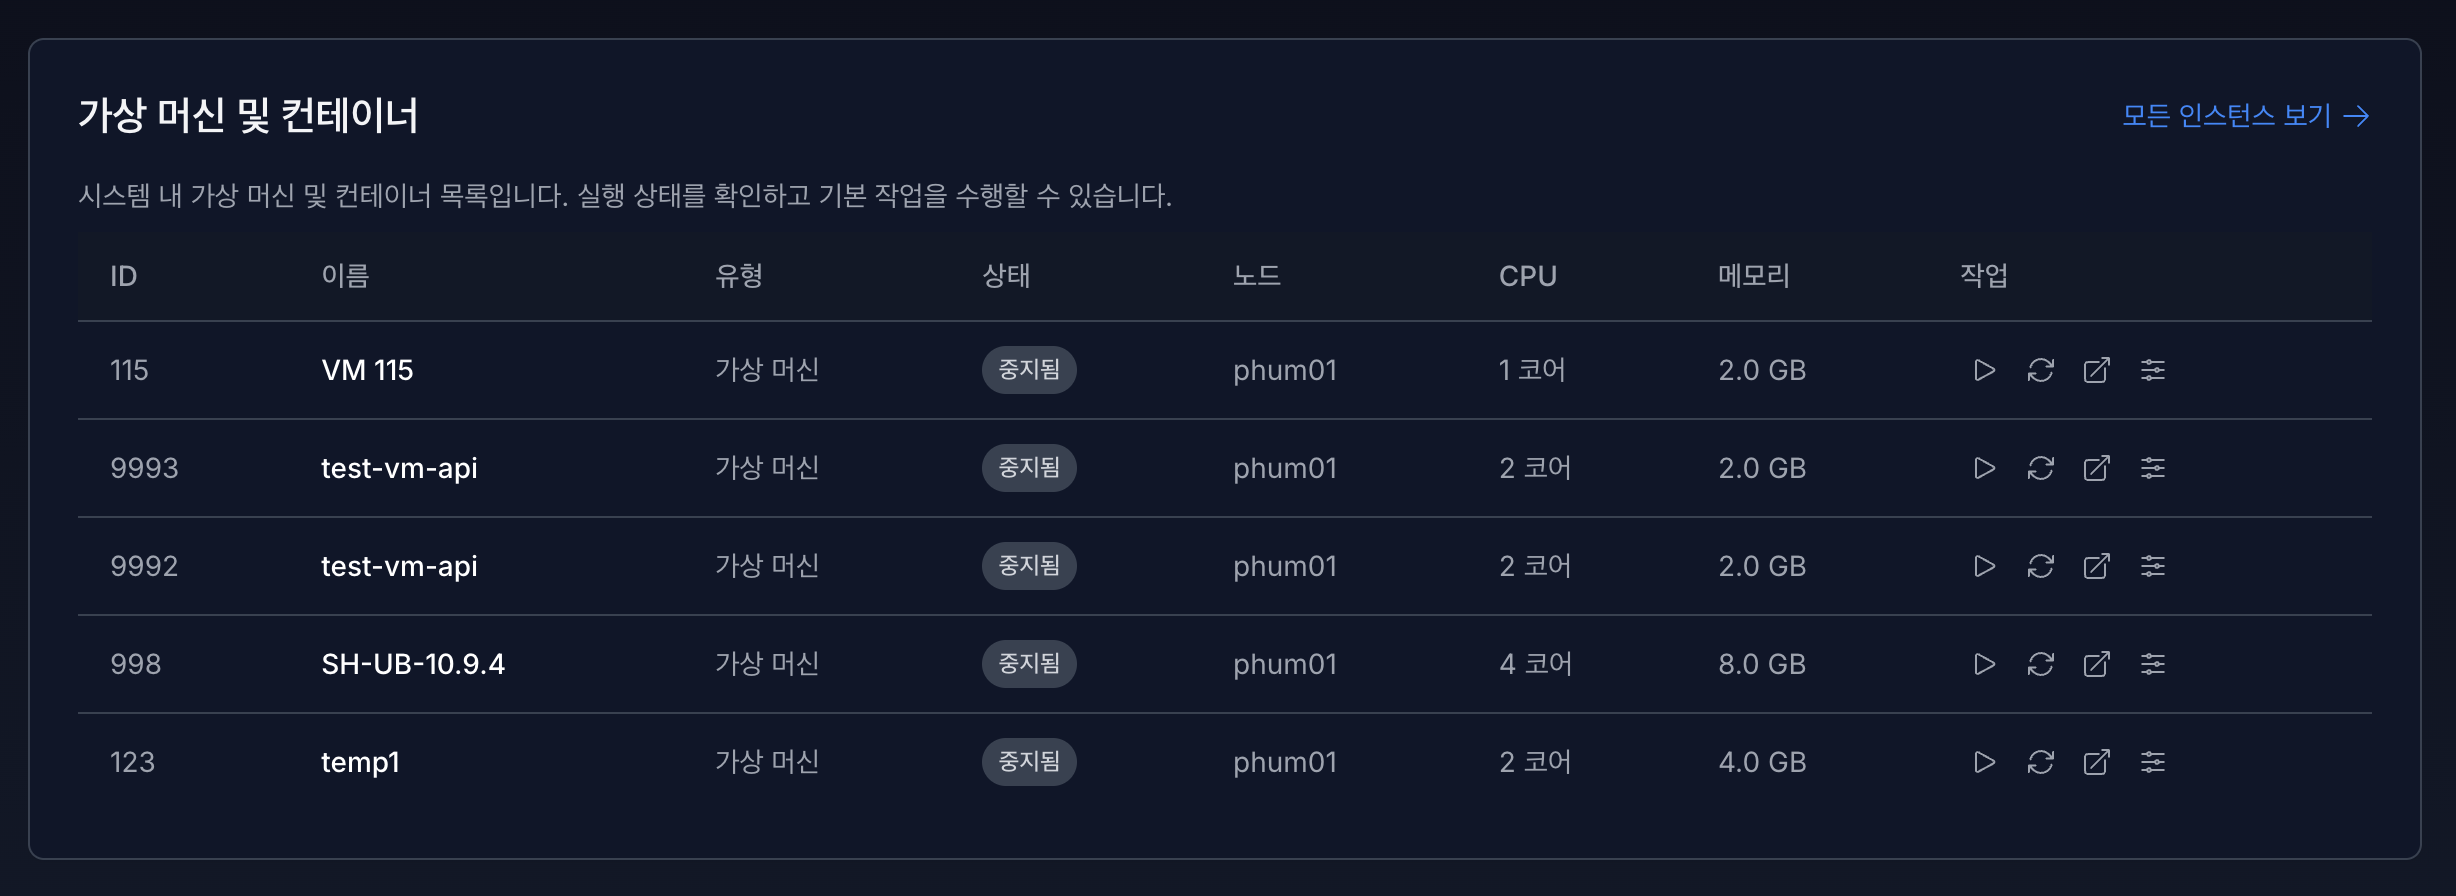Click the 이름 column header
Screen dimensions: 2456x896
click(x=344, y=276)
